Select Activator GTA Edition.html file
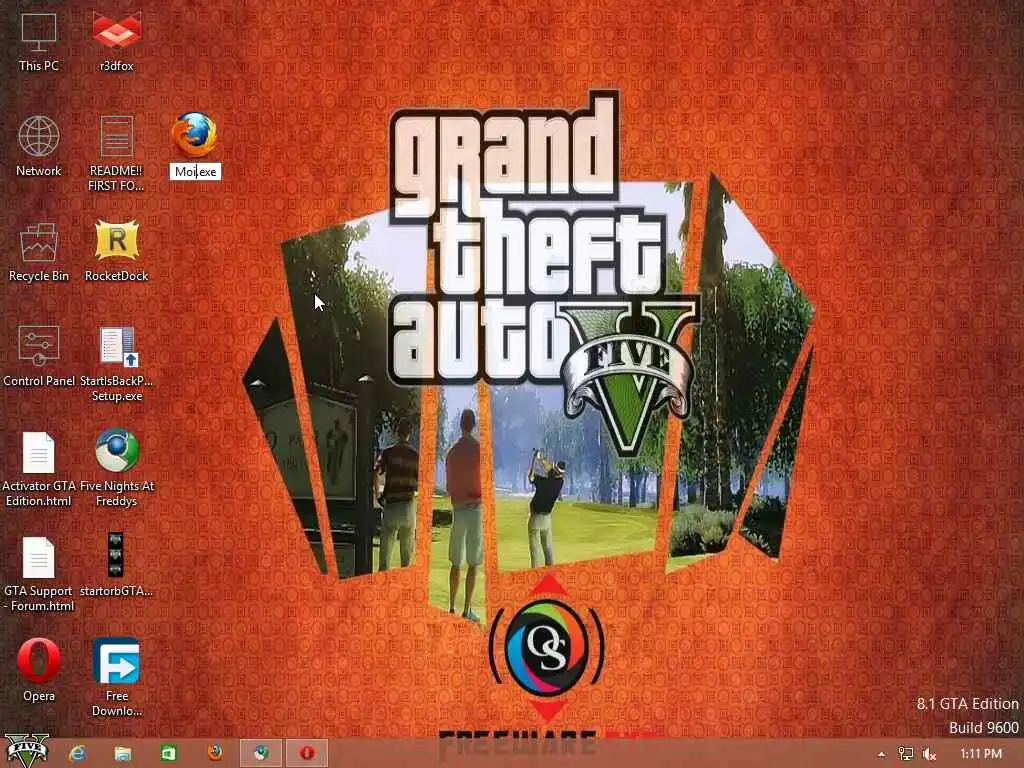Image resolution: width=1024 pixels, height=768 pixels. click(39, 469)
